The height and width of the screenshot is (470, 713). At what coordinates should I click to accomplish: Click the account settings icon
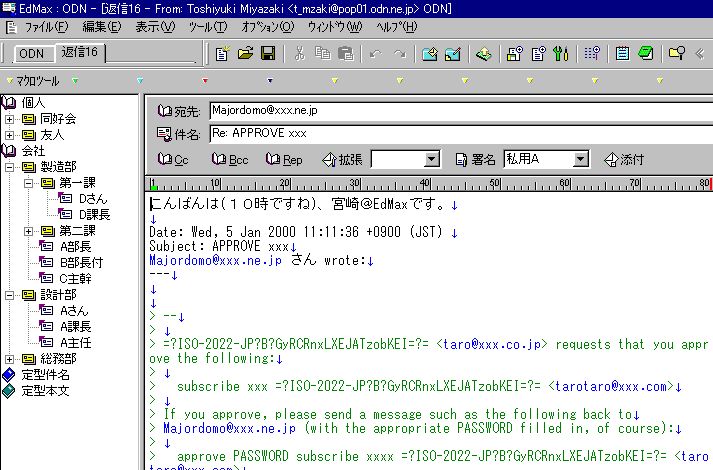click(515, 54)
